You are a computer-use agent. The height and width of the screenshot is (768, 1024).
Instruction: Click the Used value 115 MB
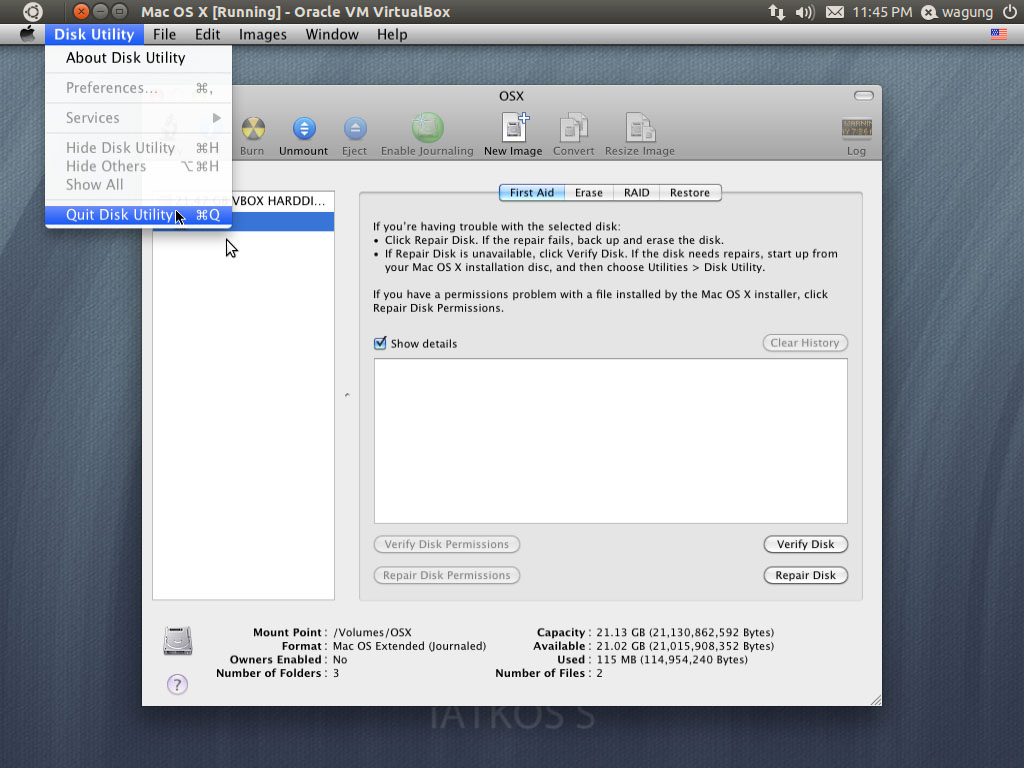coord(672,660)
